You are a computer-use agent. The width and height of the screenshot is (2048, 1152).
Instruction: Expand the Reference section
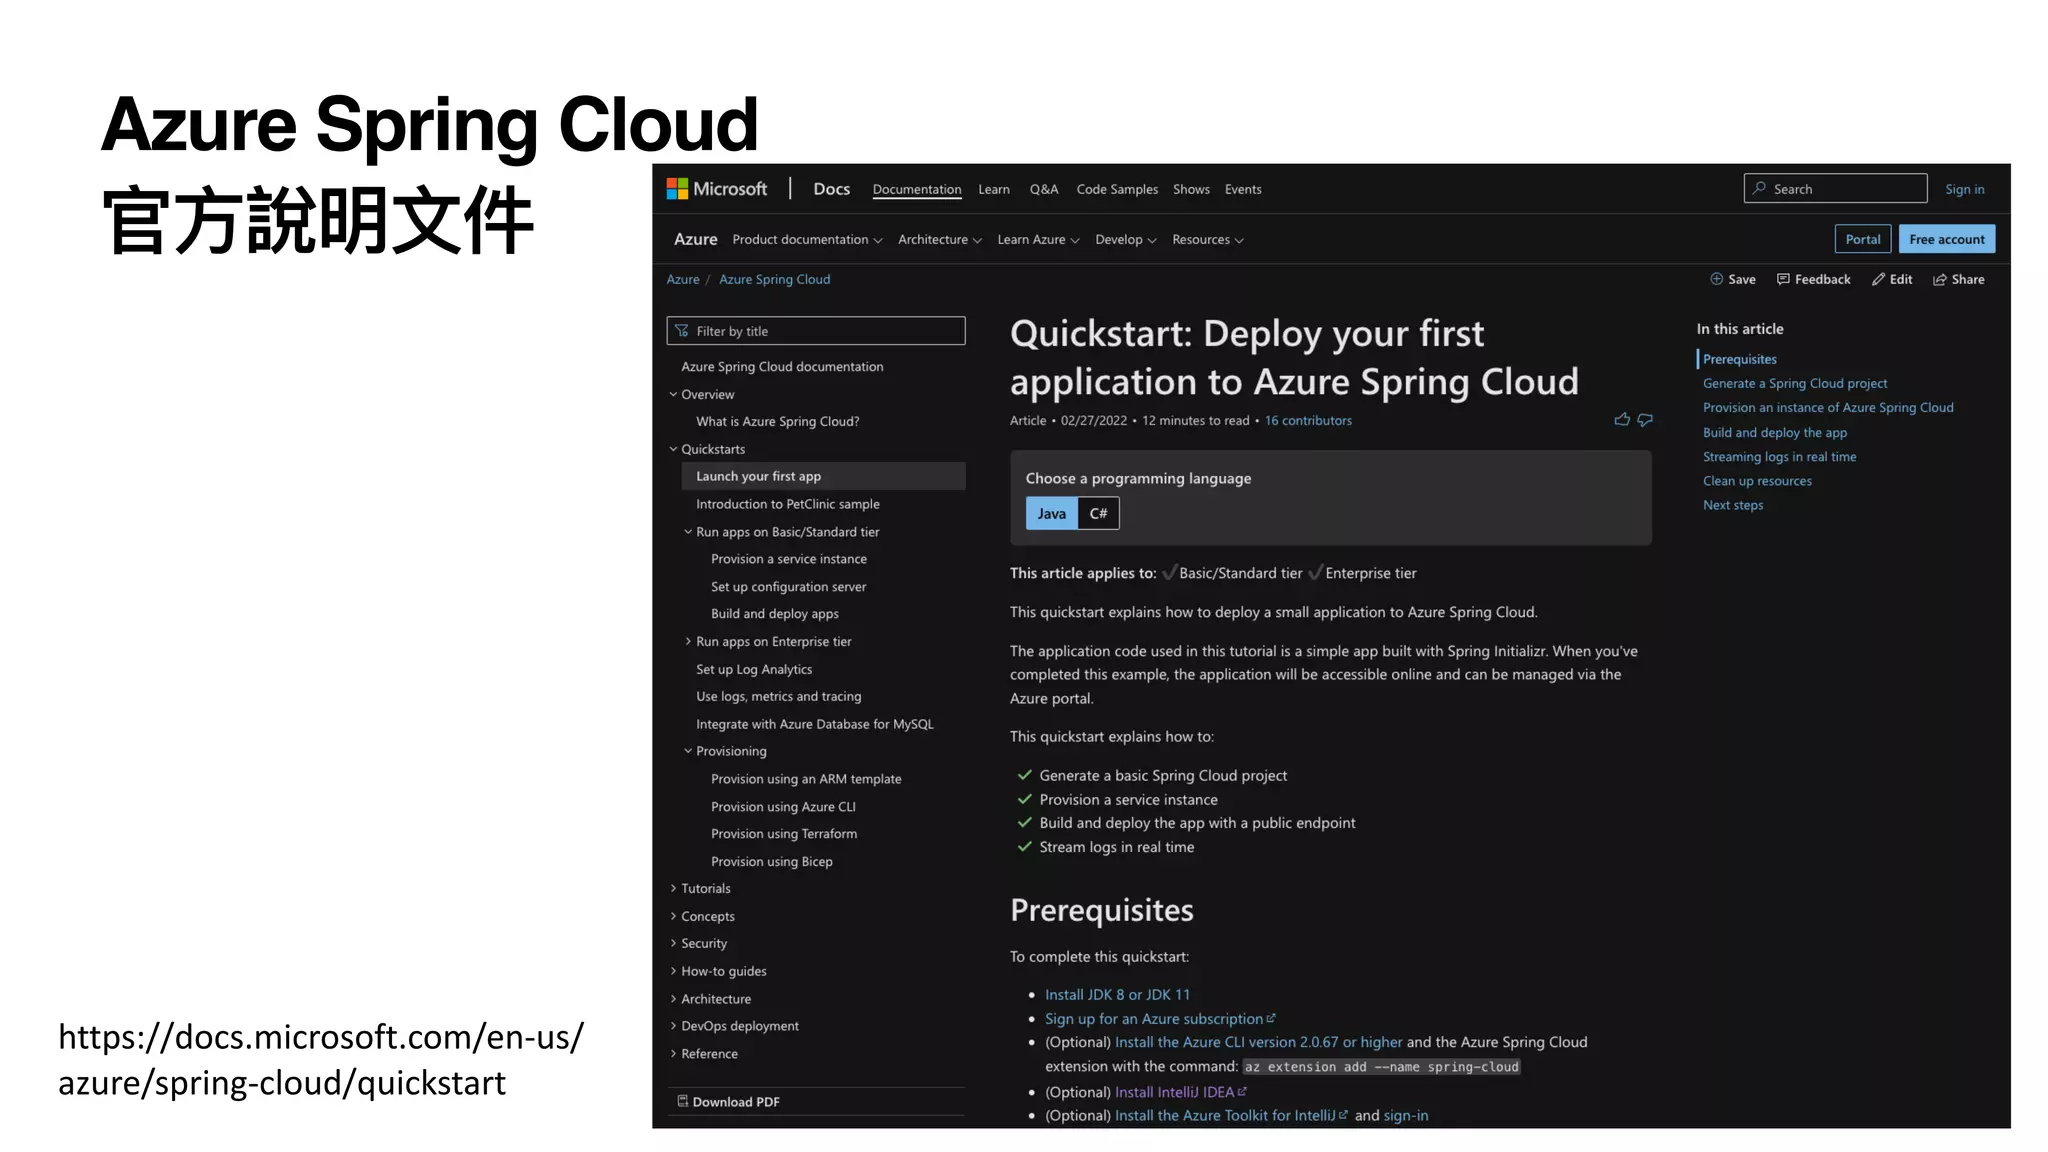(x=673, y=1053)
